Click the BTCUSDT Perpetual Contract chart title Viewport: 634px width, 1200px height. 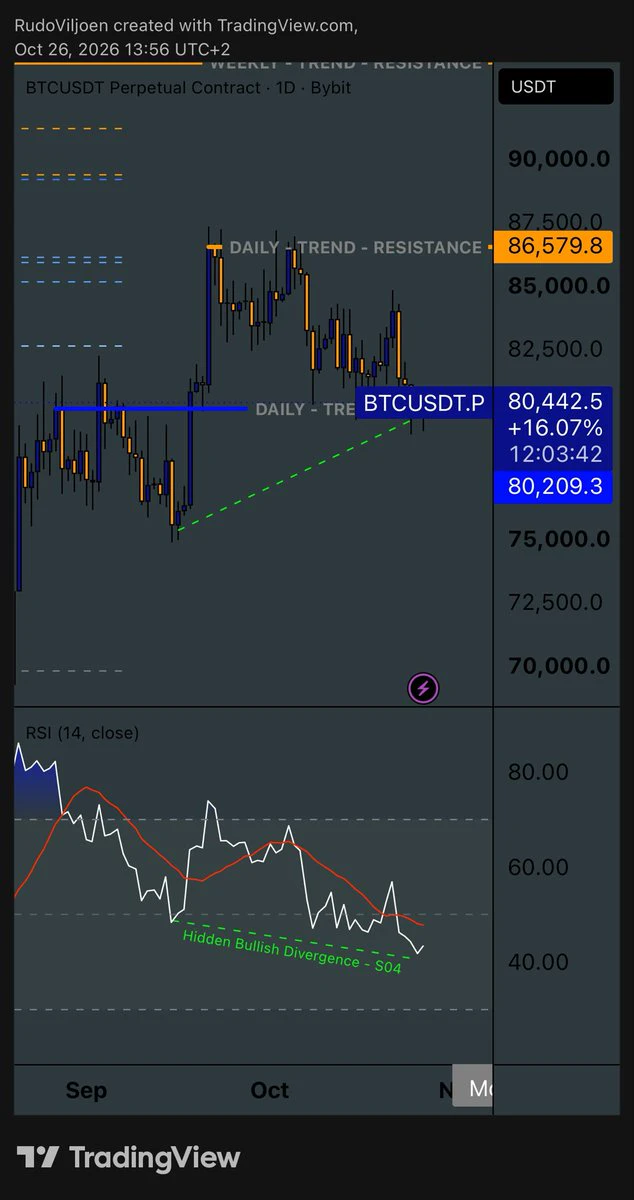[x=188, y=88]
